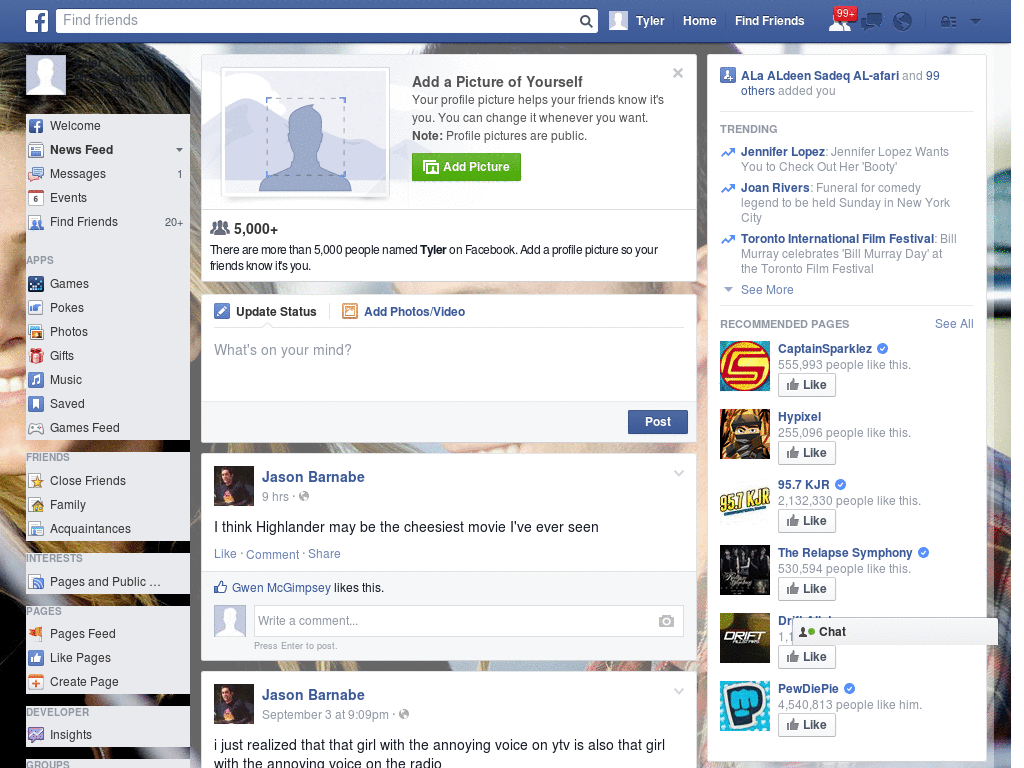Click Close Friends star icon
This screenshot has height=768, width=1024.
tap(36, 481)
